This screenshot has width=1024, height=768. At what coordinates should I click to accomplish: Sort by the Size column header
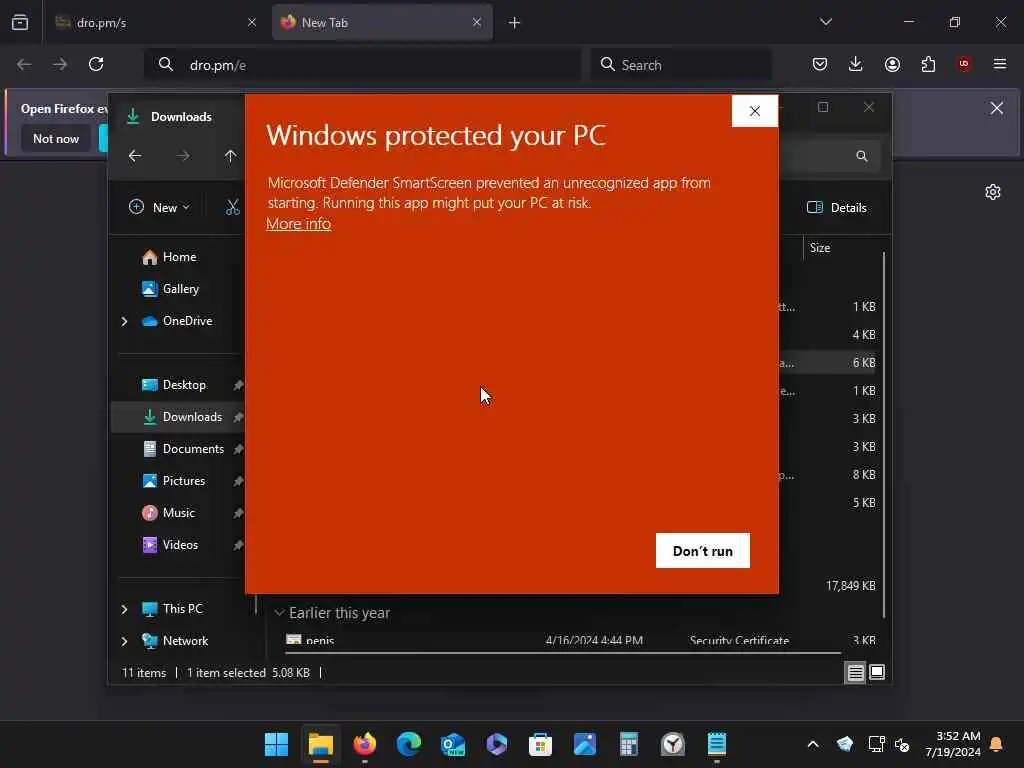[820, 248]
